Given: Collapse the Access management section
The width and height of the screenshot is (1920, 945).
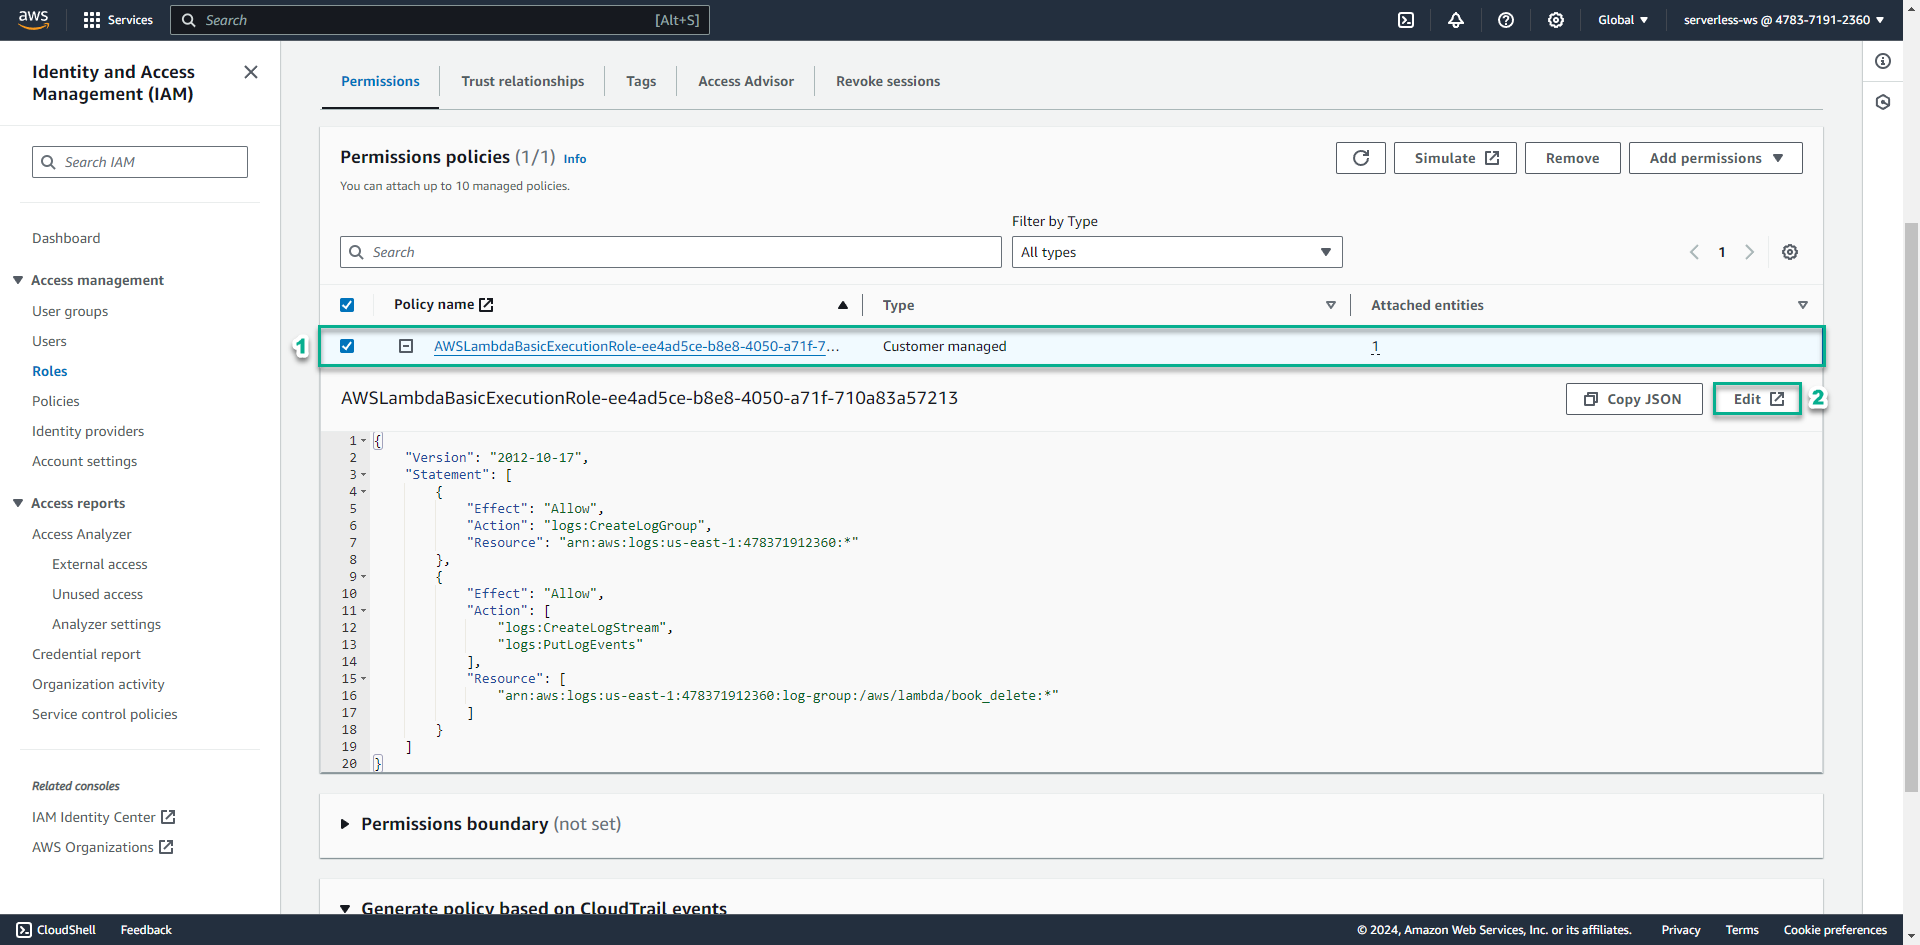Looking at the screenshot, I should pyautogui.click(x=18, y=280).
